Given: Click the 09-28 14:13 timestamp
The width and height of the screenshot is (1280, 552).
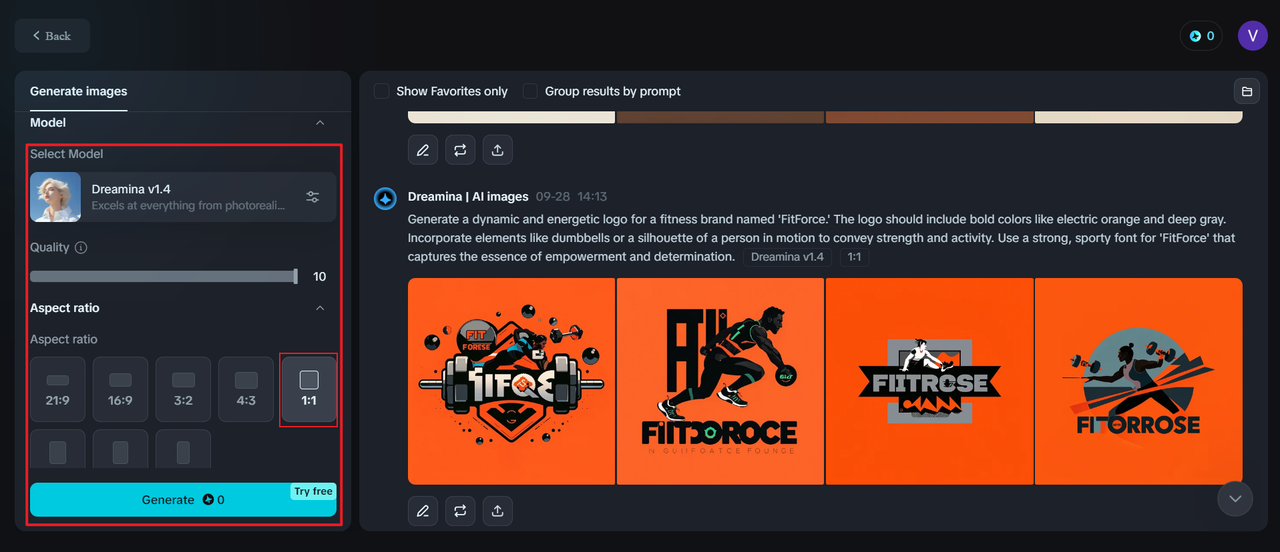Looking at the screenshot, I should [571, 197].
